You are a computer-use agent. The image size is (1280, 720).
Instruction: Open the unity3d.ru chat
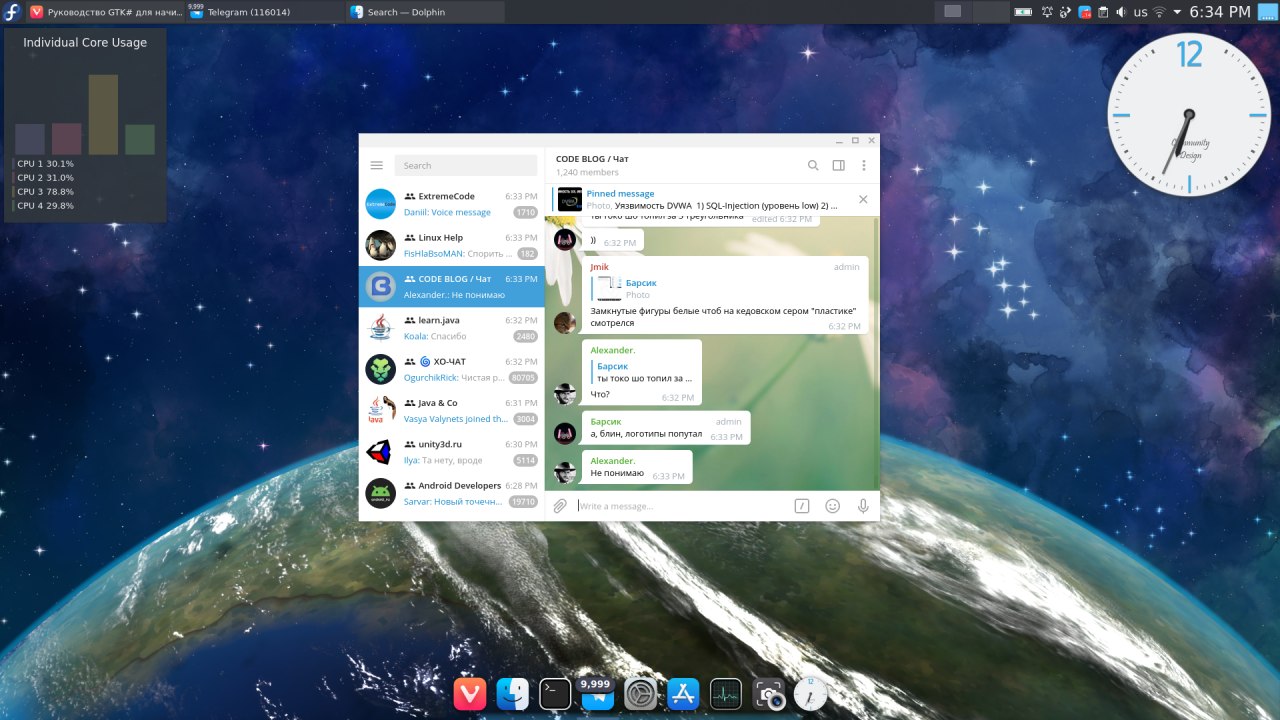(451, 452)
